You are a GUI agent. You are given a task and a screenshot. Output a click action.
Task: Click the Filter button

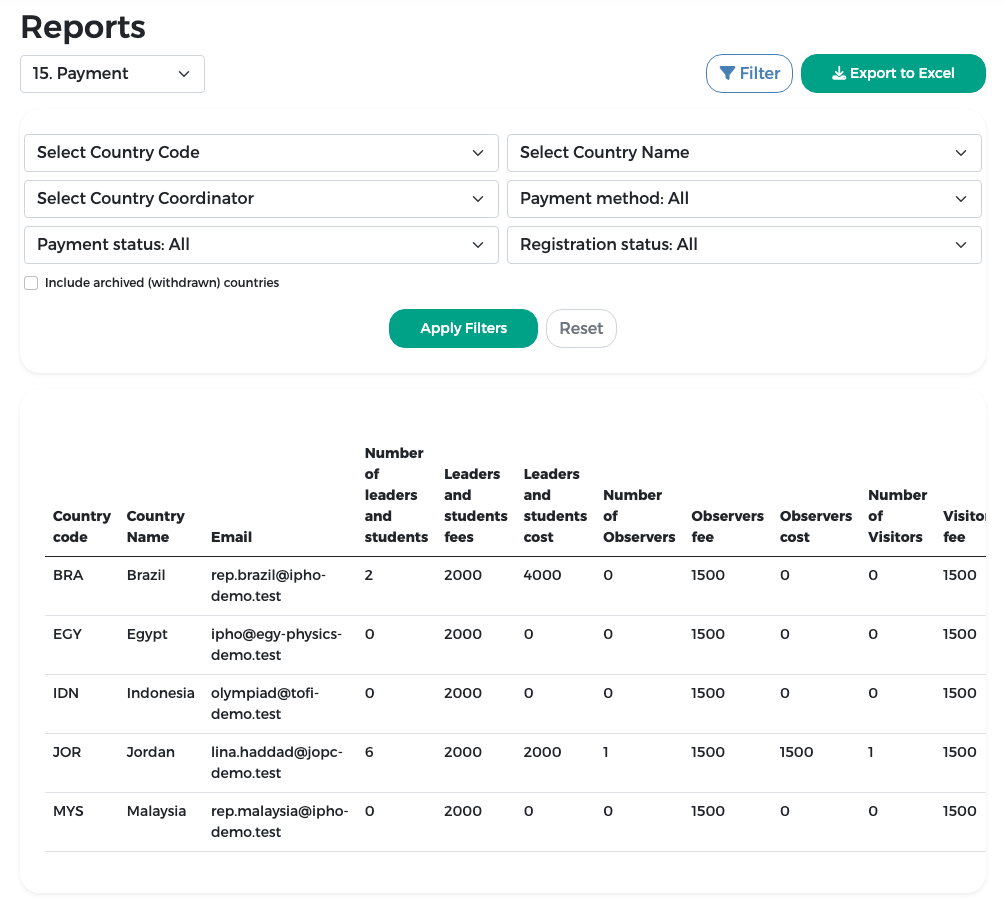[749, 74]
